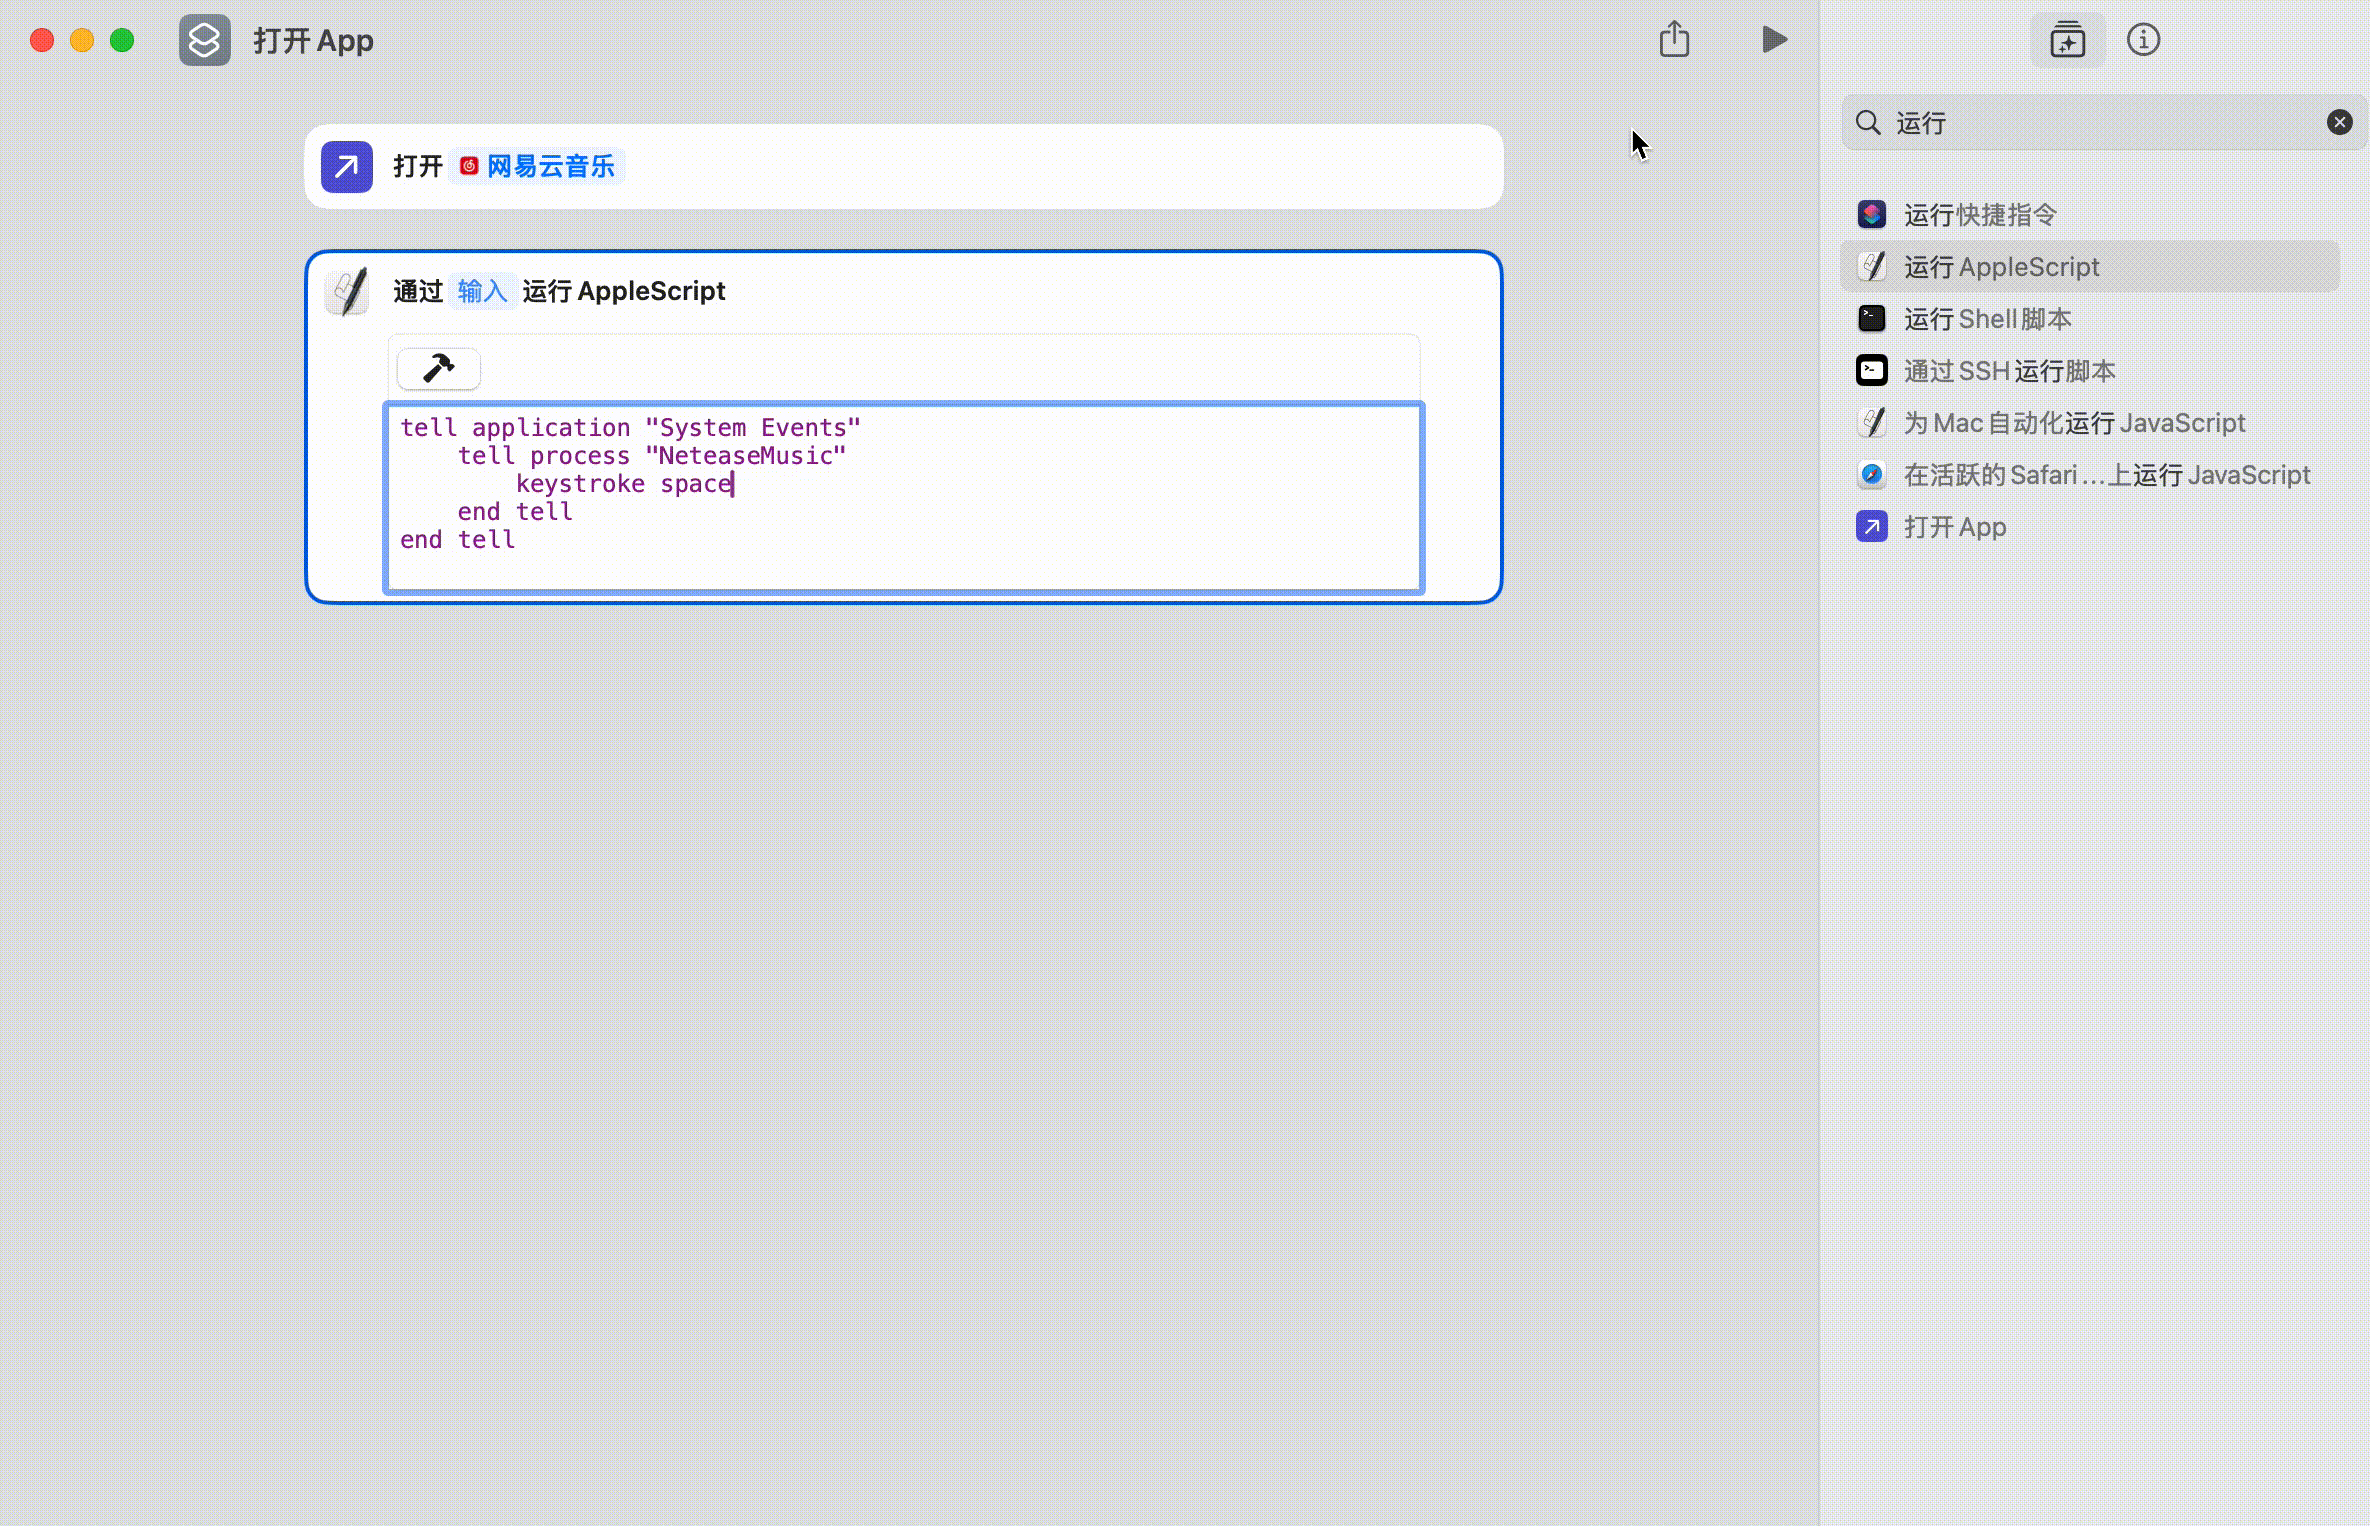The width and height of the screenshot is (2370, 1526).
Task: Run the shortcut with play button
Action: point(1773,40)
